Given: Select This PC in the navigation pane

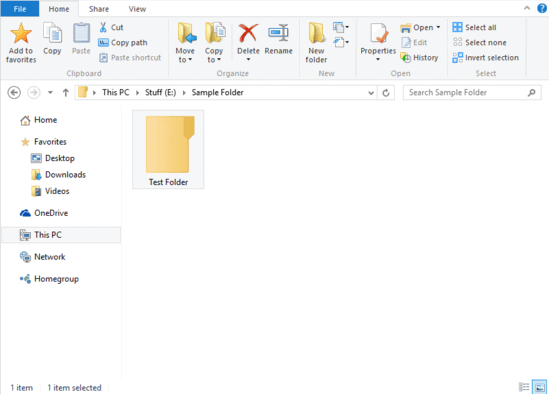Looking at the screenshot, I should (61, 235).
